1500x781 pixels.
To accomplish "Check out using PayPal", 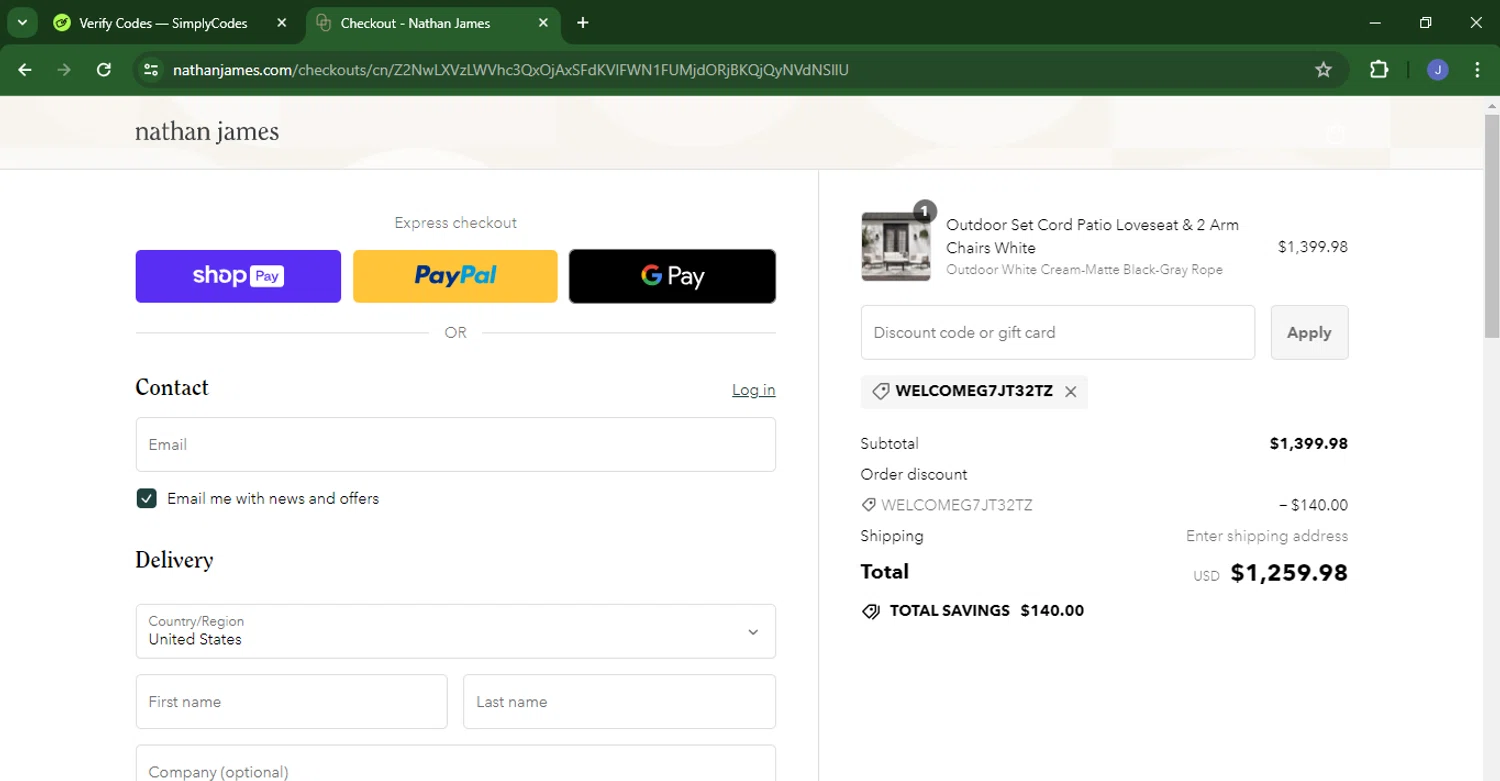I will (x=455, y=276).
